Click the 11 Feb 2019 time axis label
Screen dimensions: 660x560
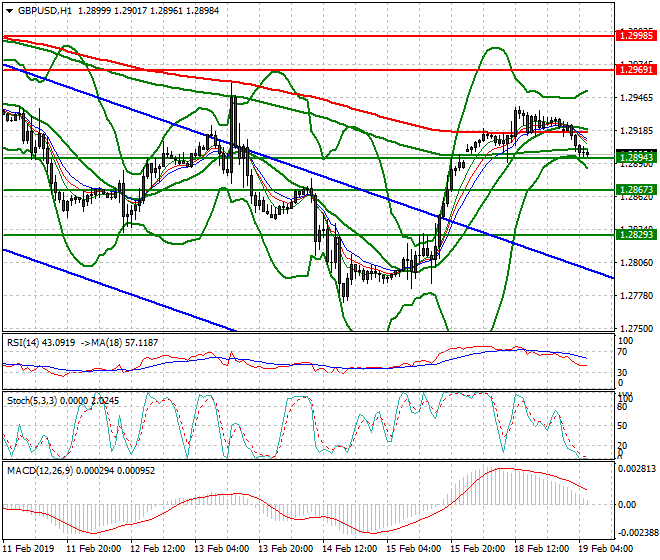point(28,549)
